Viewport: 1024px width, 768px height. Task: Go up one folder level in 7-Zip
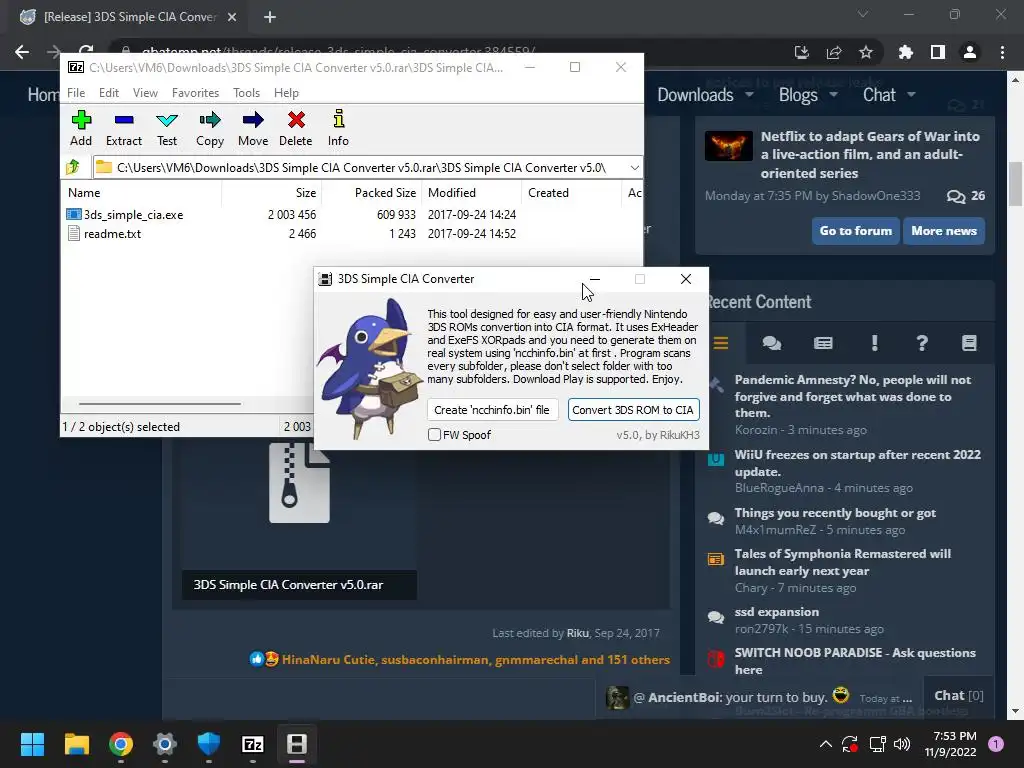point(73,168)
